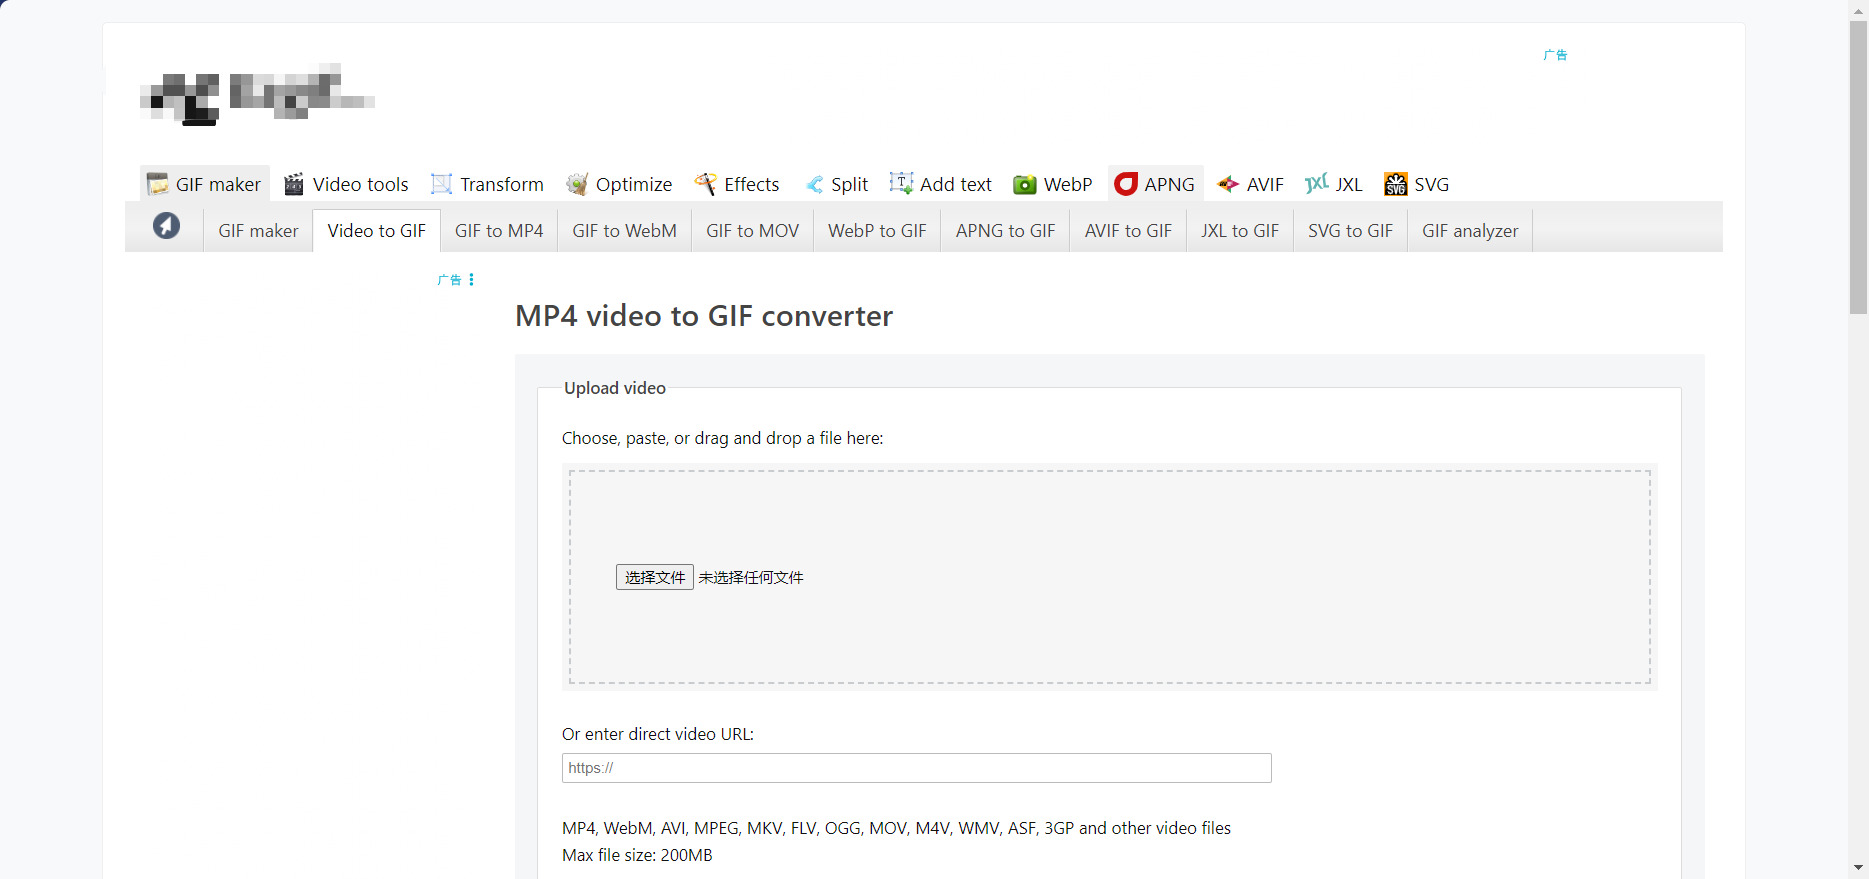The width and height of the screenshot is (1869, 879).
Task: Switch to the GIF to MOV tab
Action: point(753,231)
